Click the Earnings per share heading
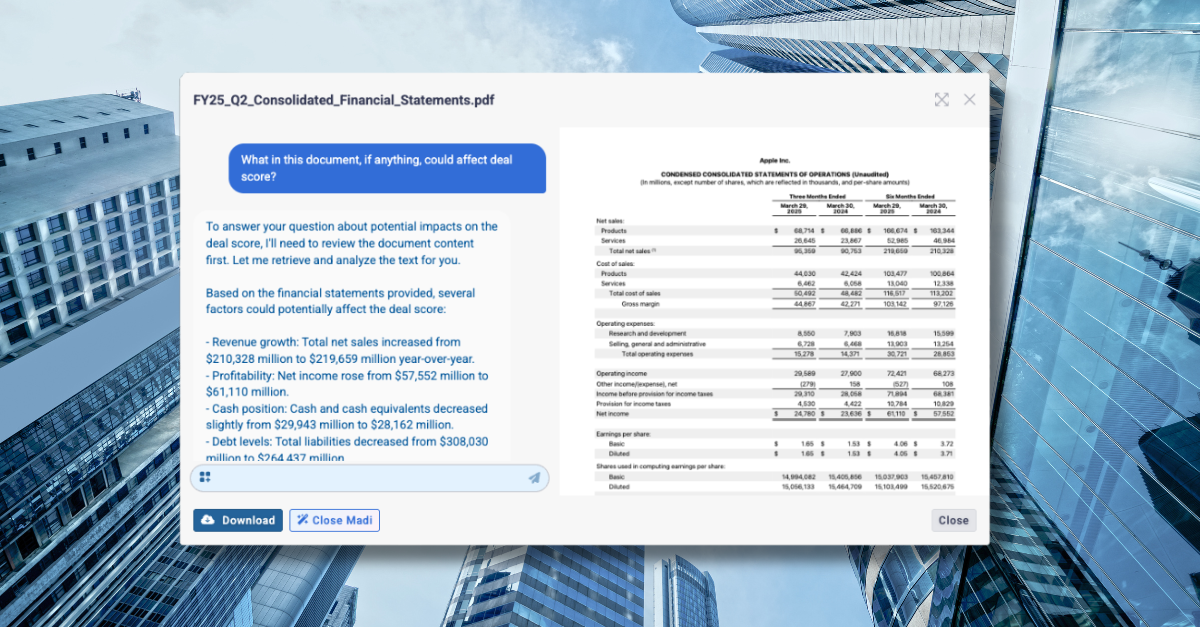The height and width of the screenshot is (627, 1200). (x=626, y=432)
